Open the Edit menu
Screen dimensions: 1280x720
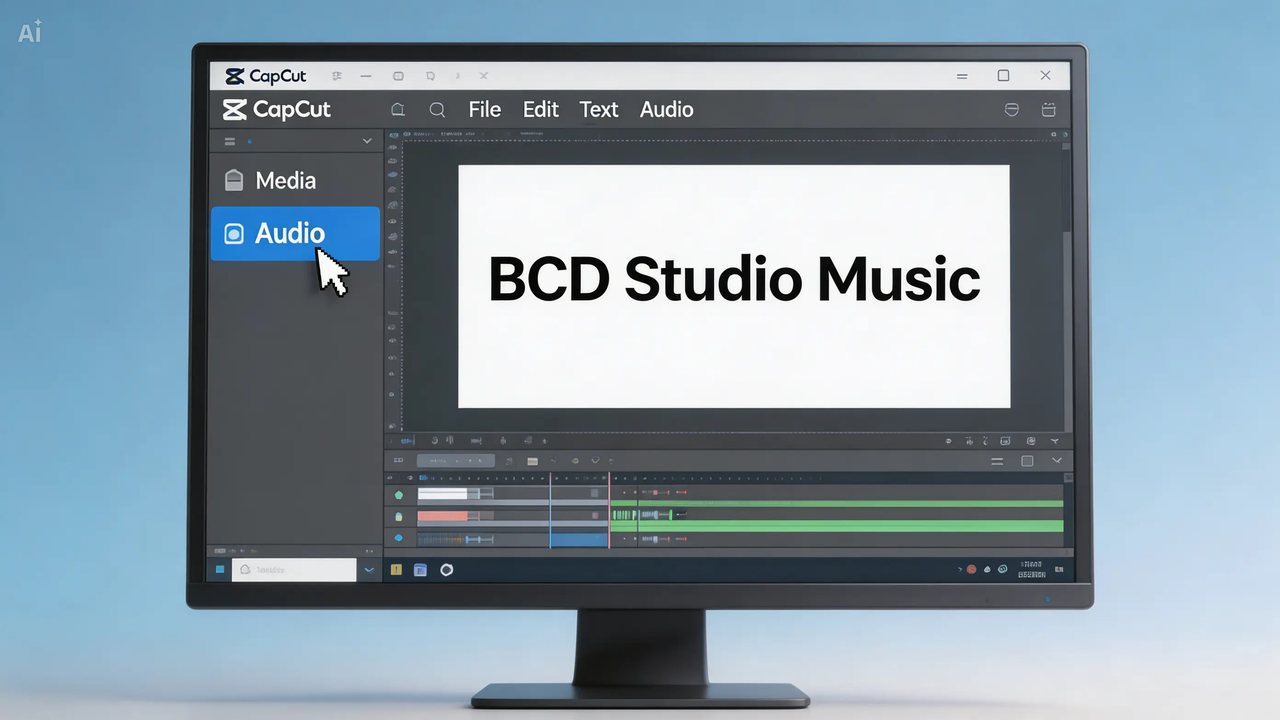tap(540, 110)
